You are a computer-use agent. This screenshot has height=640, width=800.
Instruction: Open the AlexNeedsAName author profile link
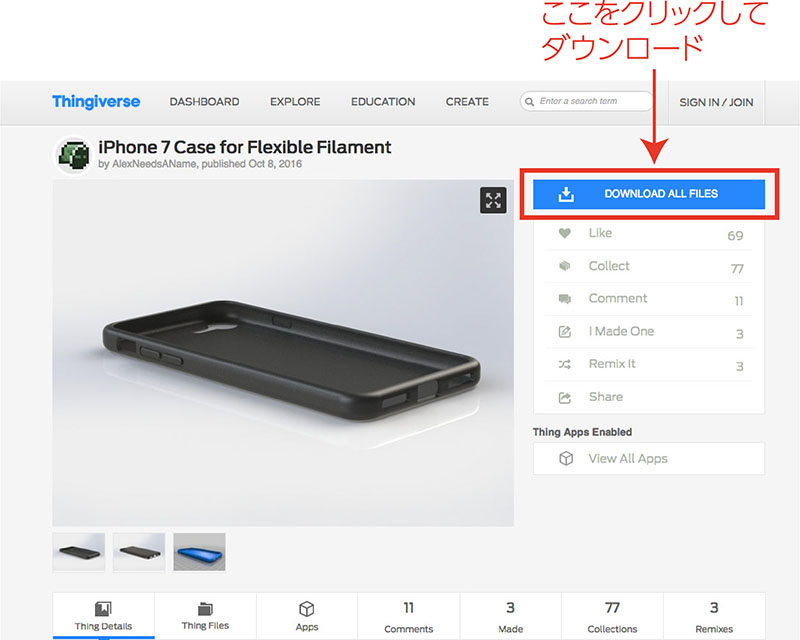tap(154, 164)
